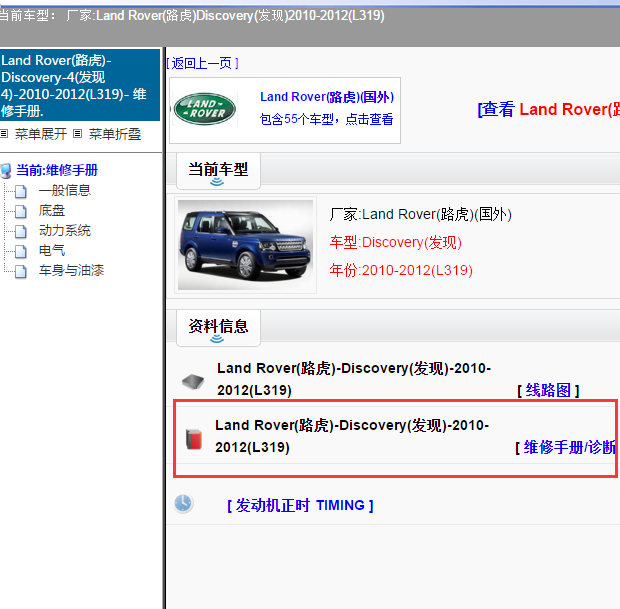
Task: Click the sidebar manual title header
Action: coord(79,85)
